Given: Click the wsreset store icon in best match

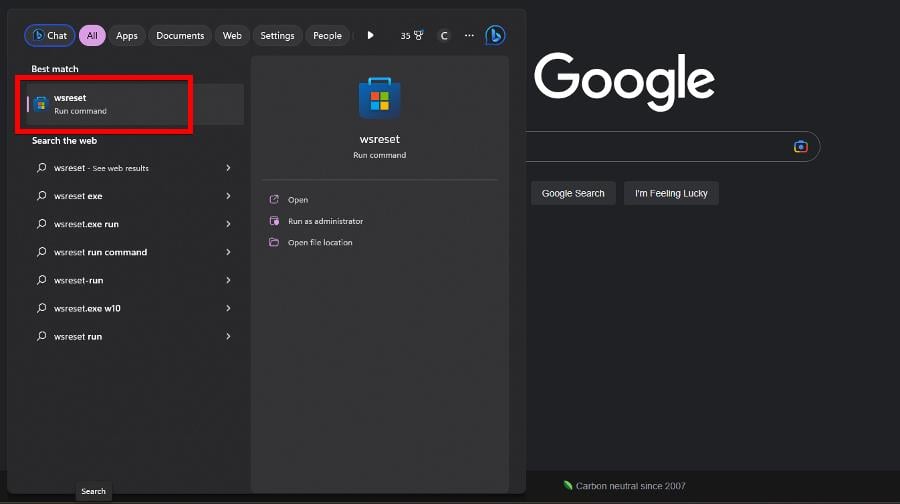Looking at the screenshot, I should tap(40, 104).
